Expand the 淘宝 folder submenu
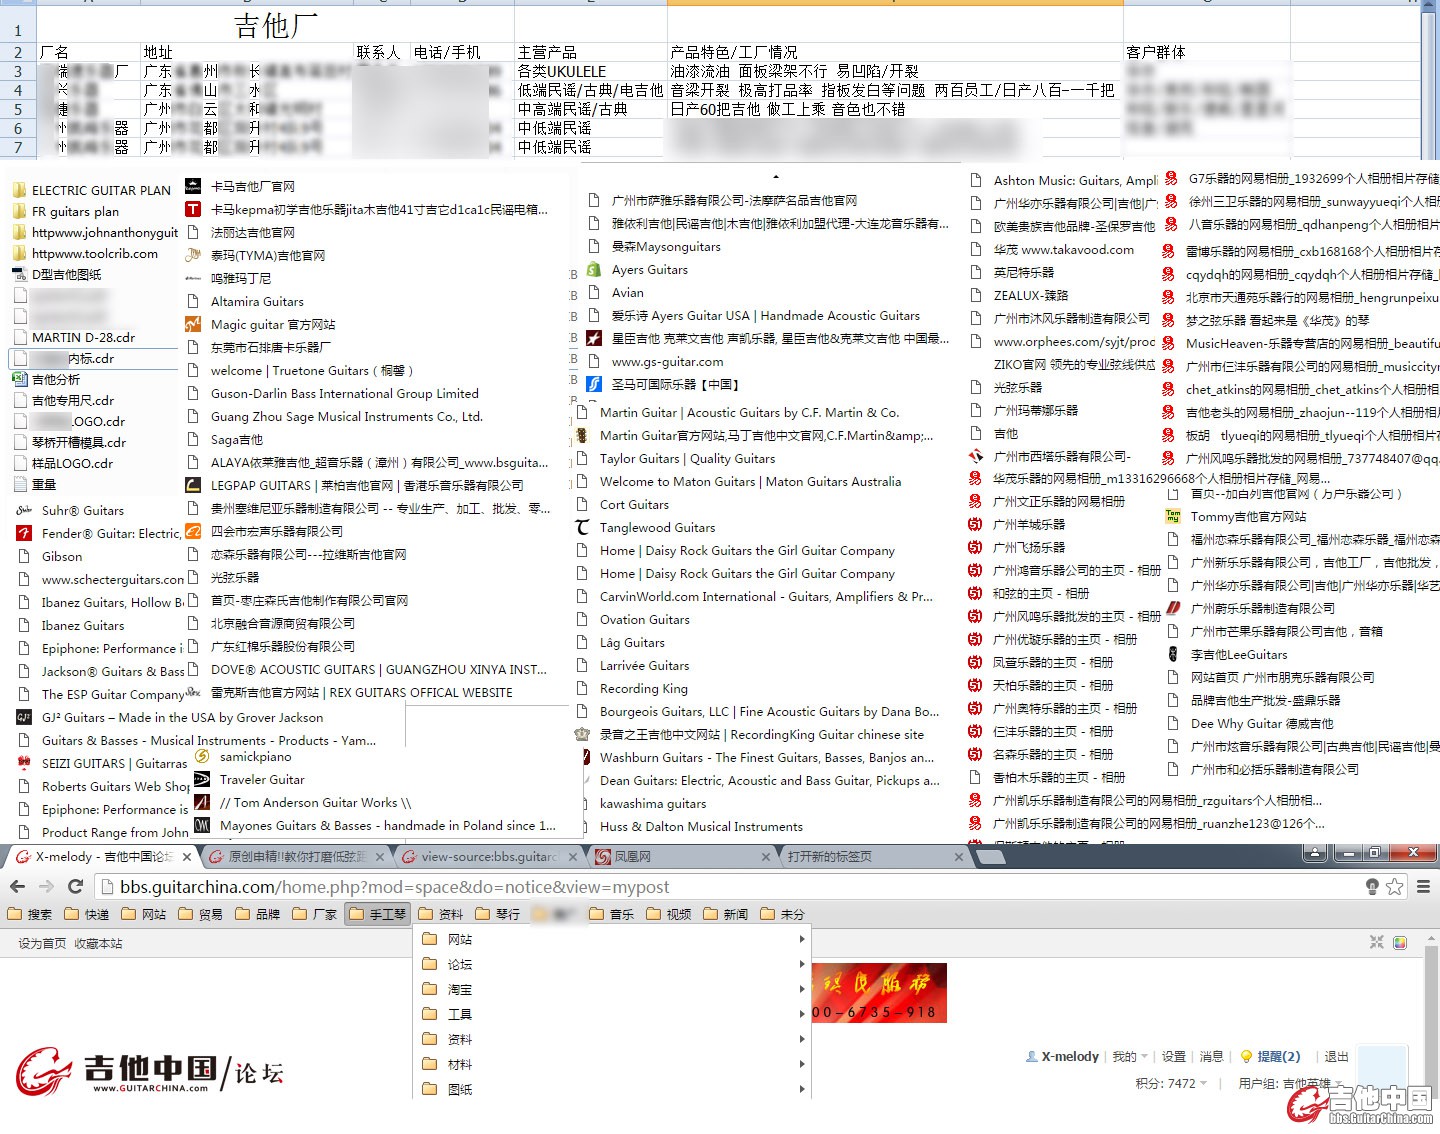 tap(611, 989)
